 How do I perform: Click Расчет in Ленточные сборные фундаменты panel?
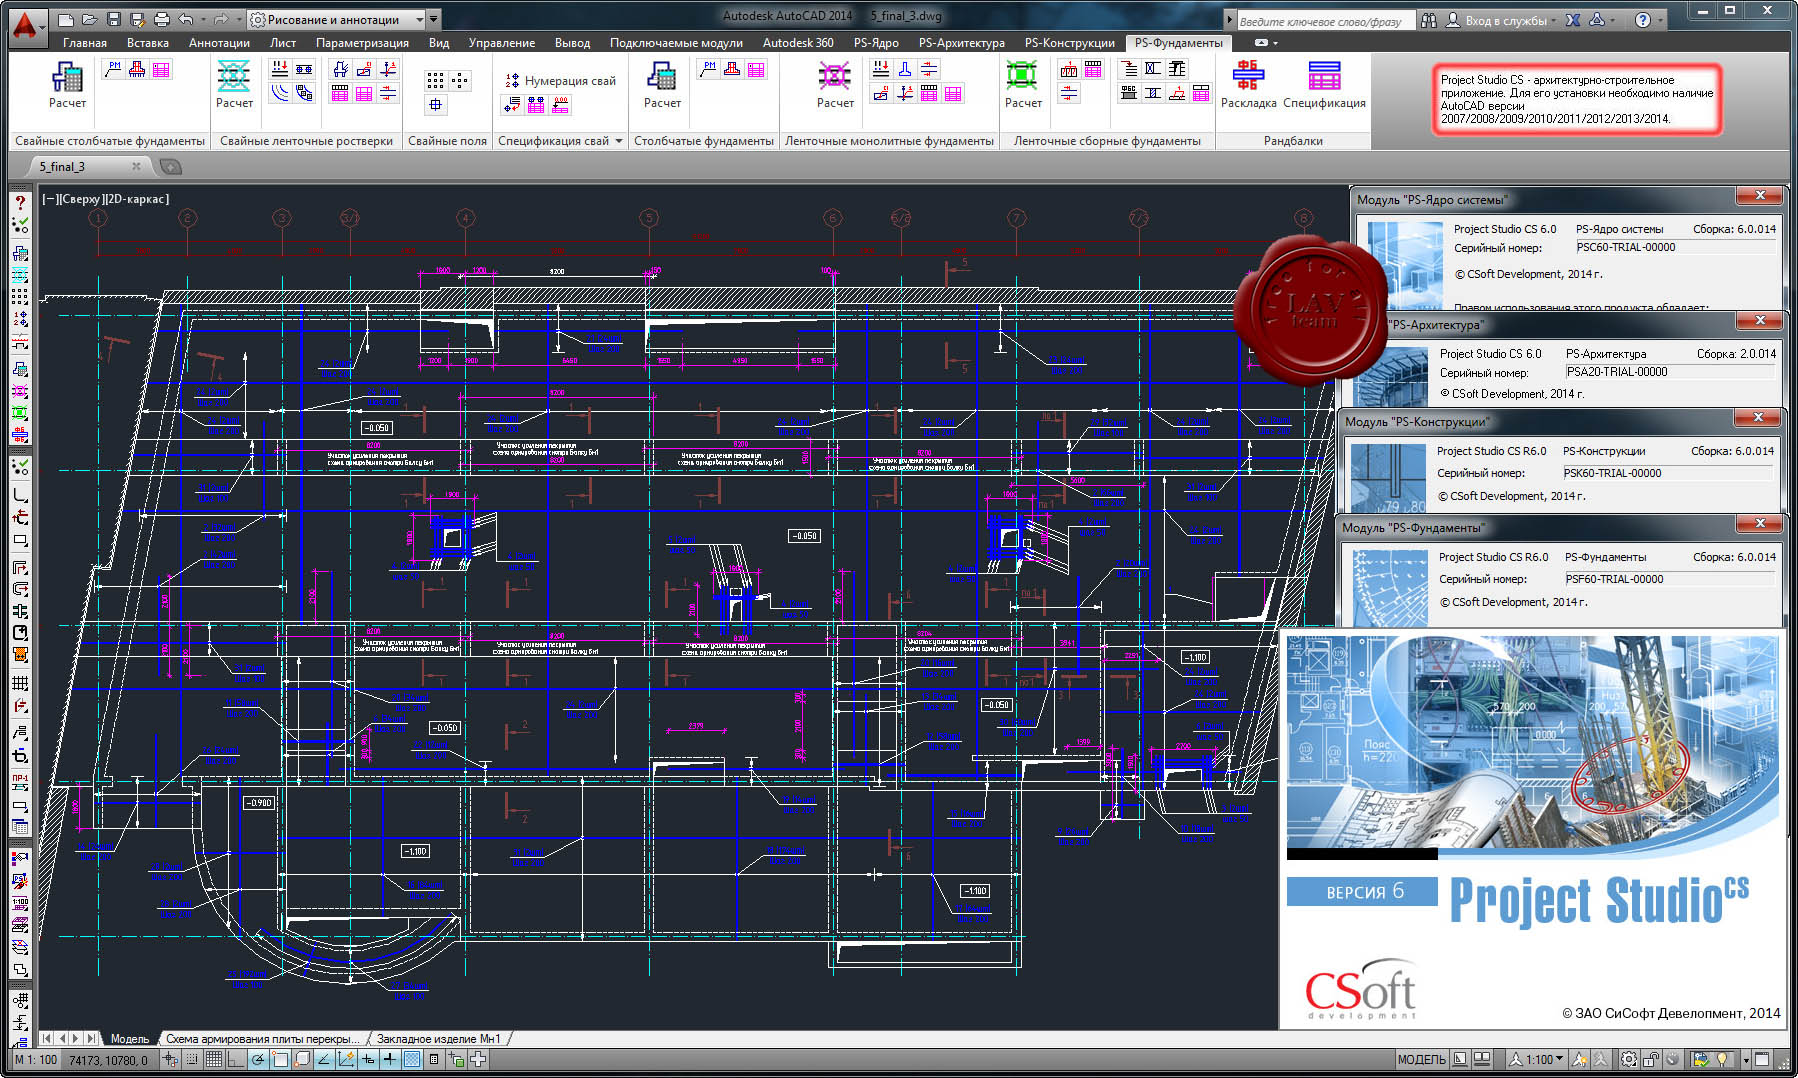click(x=1023, y=84)
